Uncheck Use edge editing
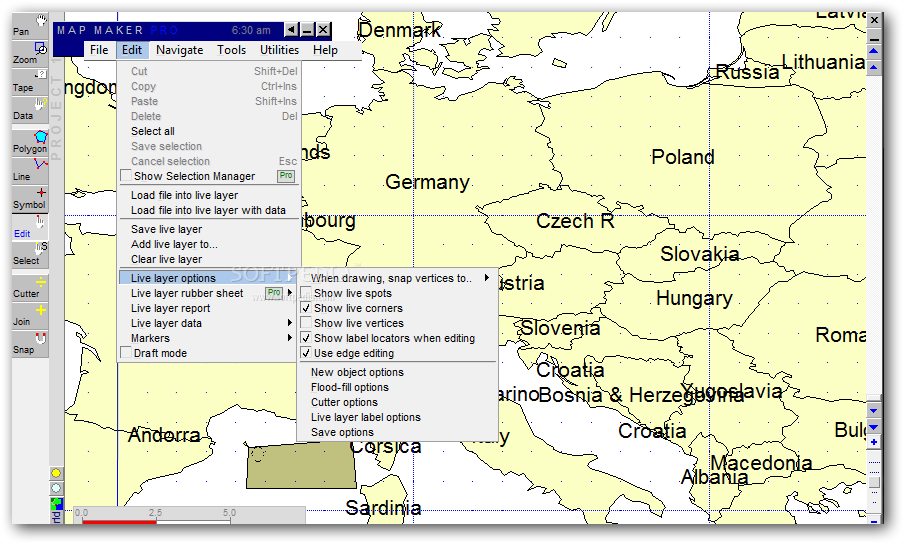This screenshot has width=904, height=544. click(x=306, y=353)
